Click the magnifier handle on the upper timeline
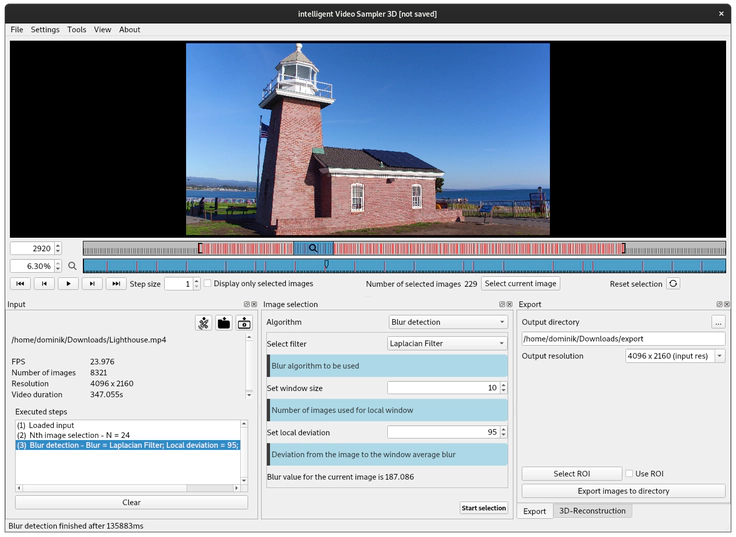 (x=313, y=248)
